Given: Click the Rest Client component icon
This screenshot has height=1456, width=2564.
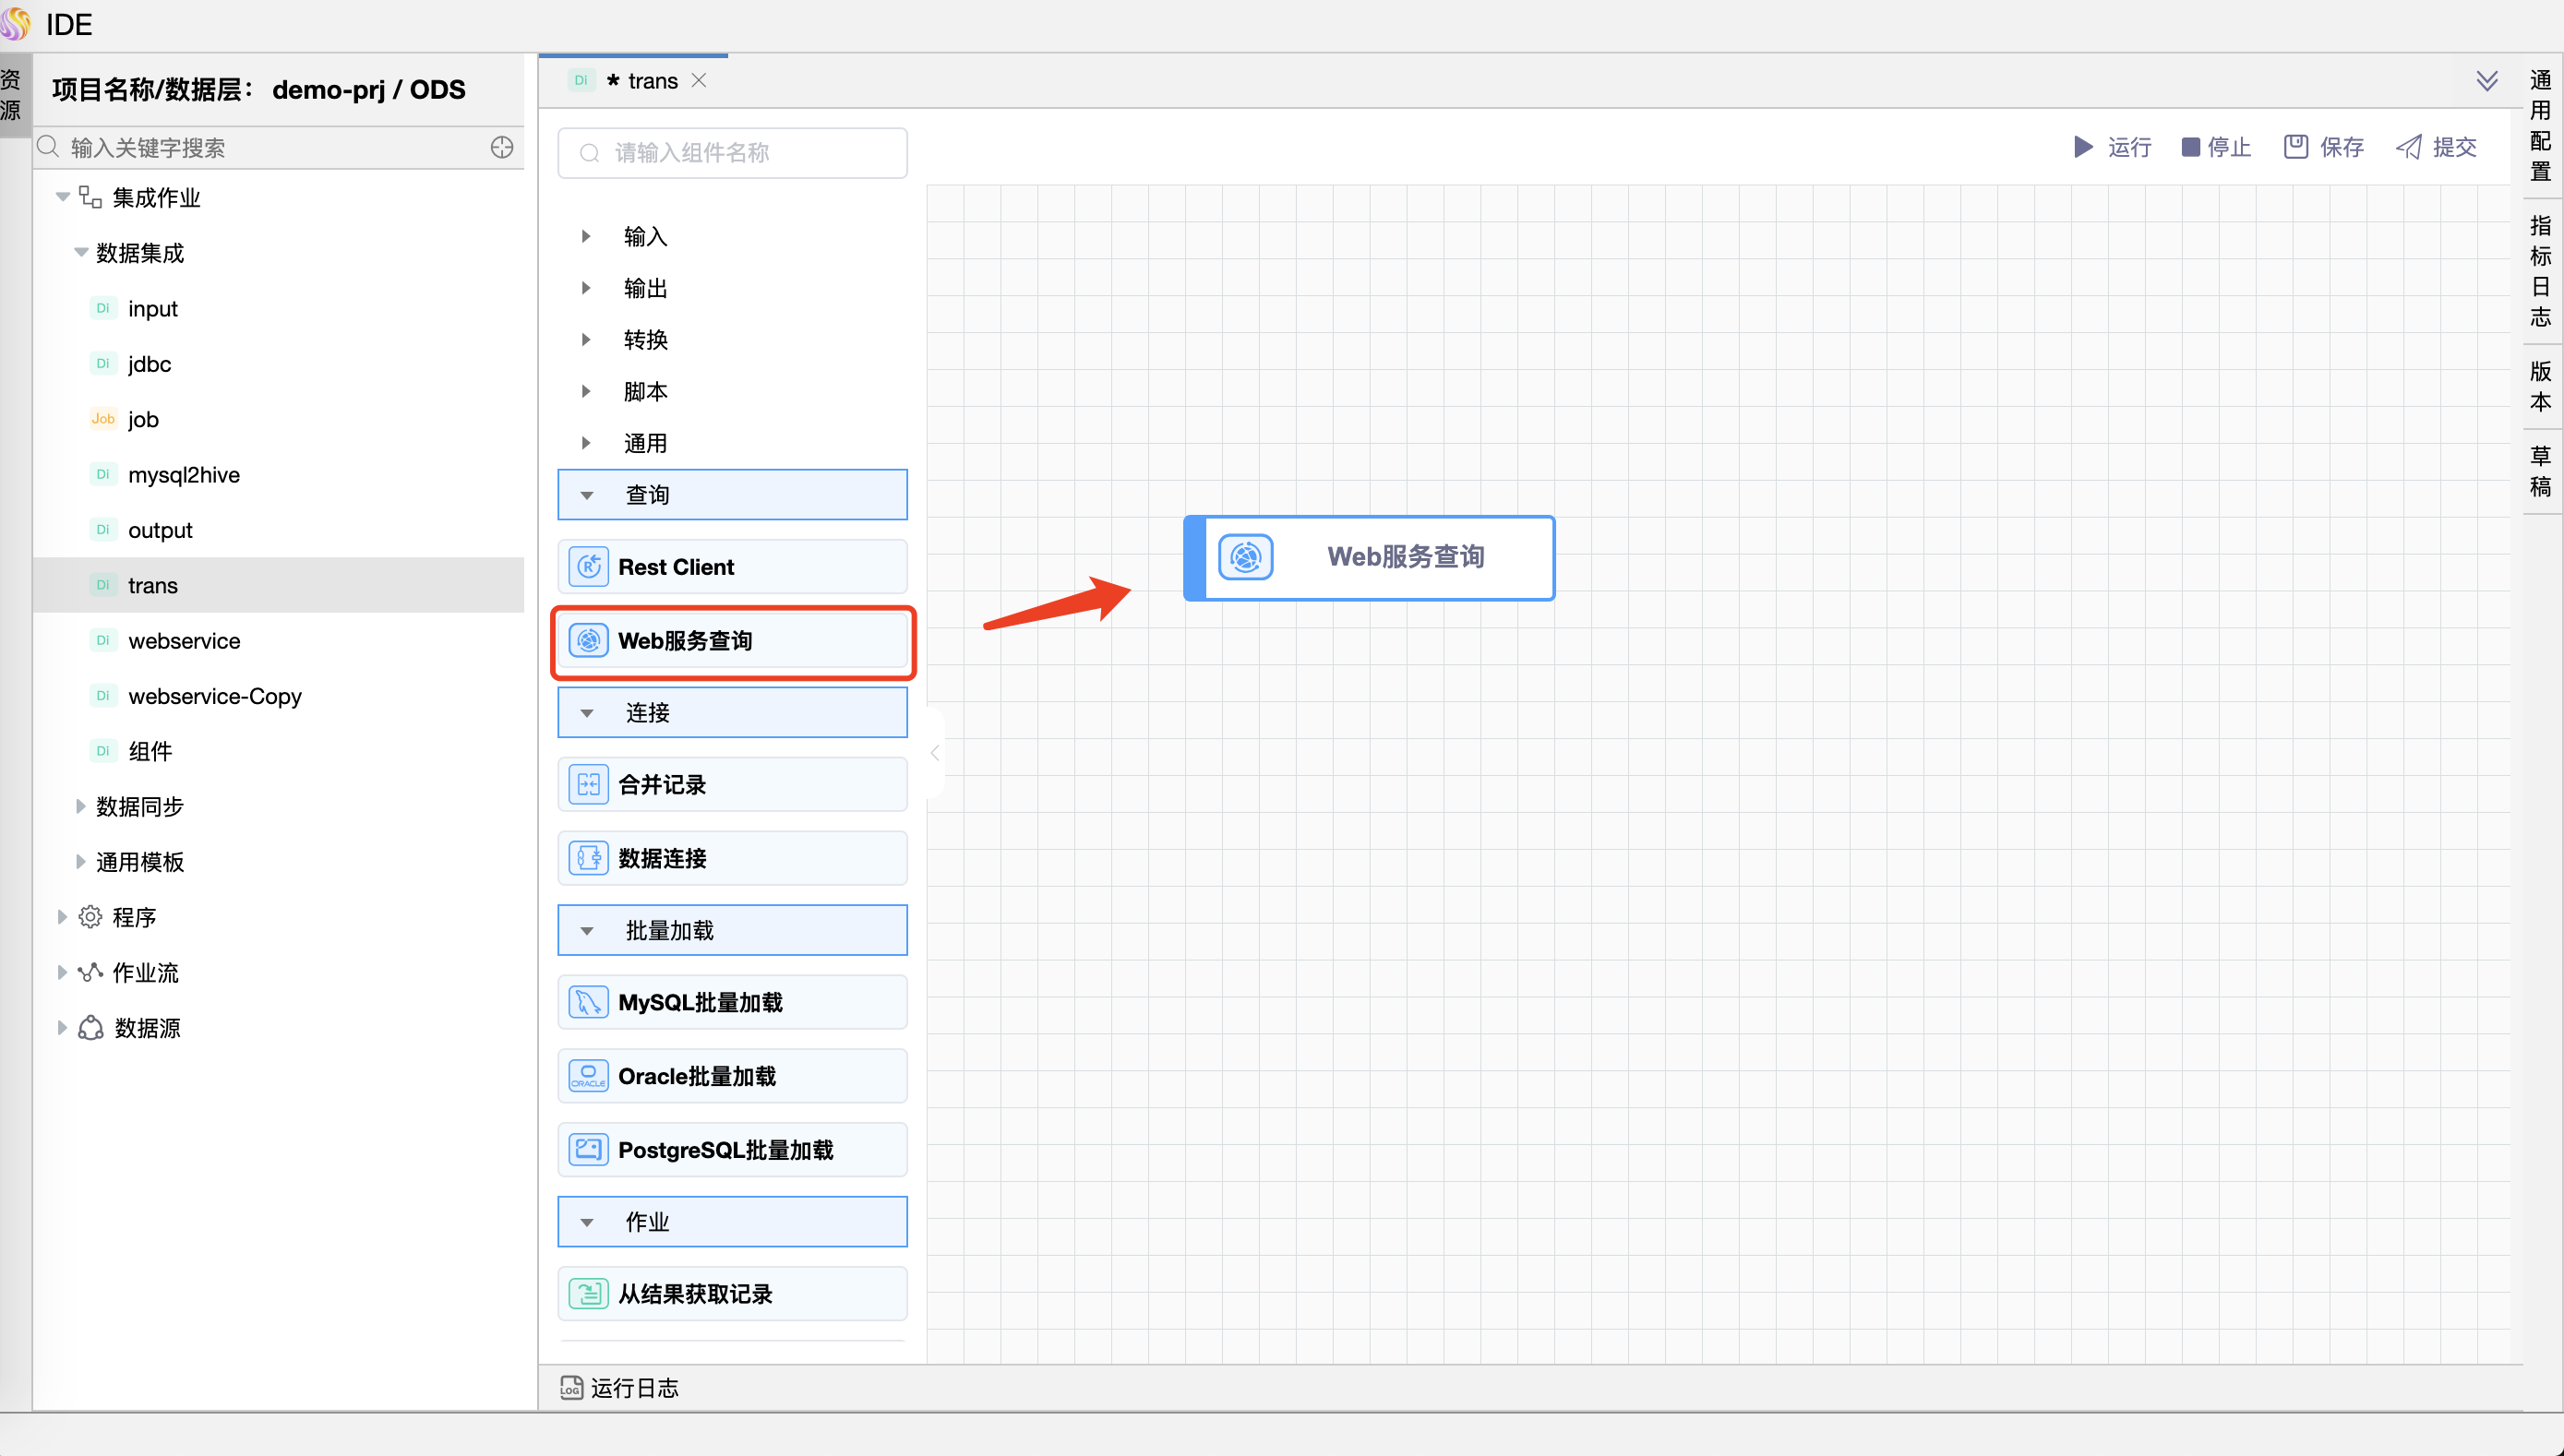Looking at the screenshot, I should click(588, 567).
